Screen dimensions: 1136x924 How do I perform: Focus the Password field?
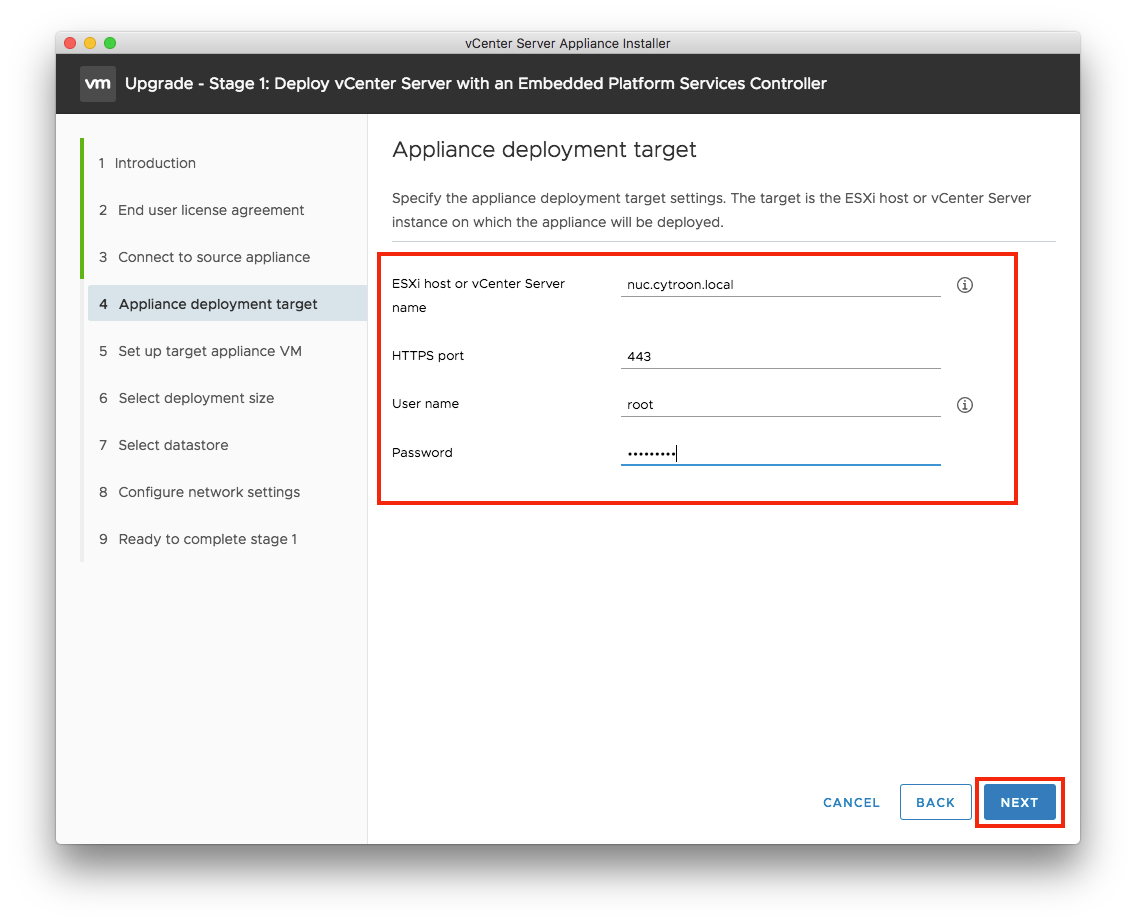click(780, 453)
